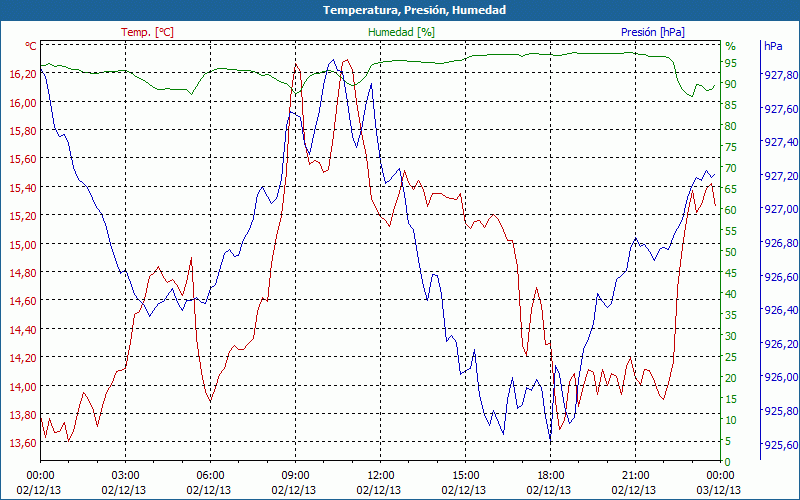Click the pressure axis value '925,80'
The image size is (800, 500).
780,411
